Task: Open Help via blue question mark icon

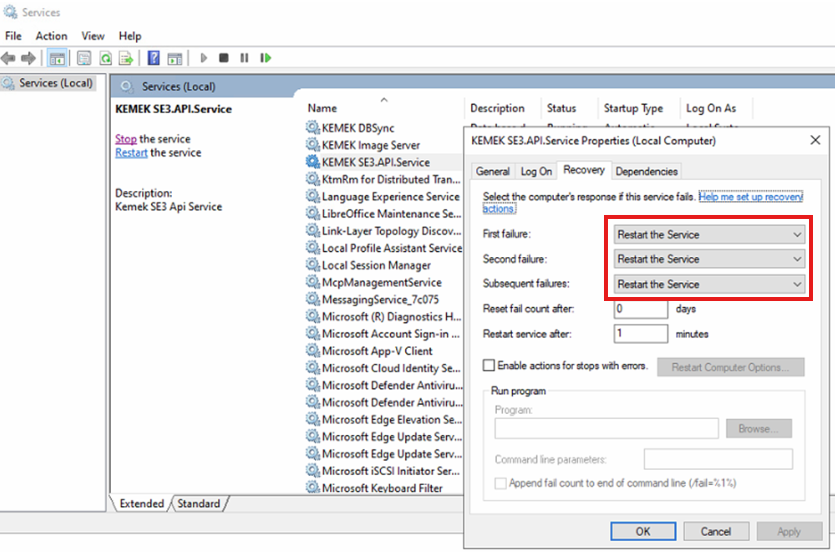Action: click(x=153, y=58)
